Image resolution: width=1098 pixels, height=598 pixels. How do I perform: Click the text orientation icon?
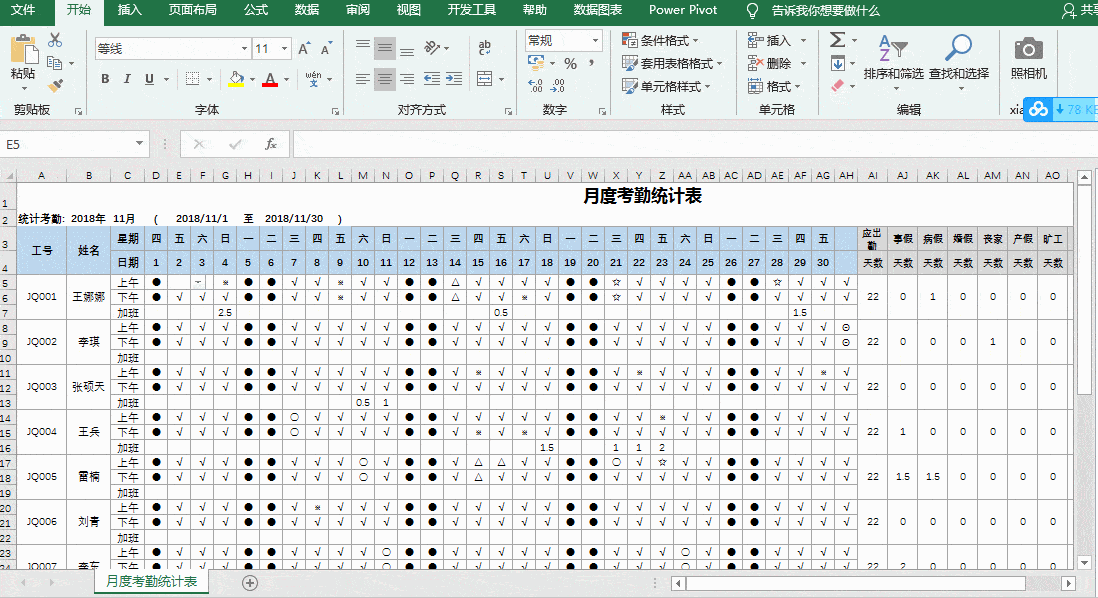[432, 48]
